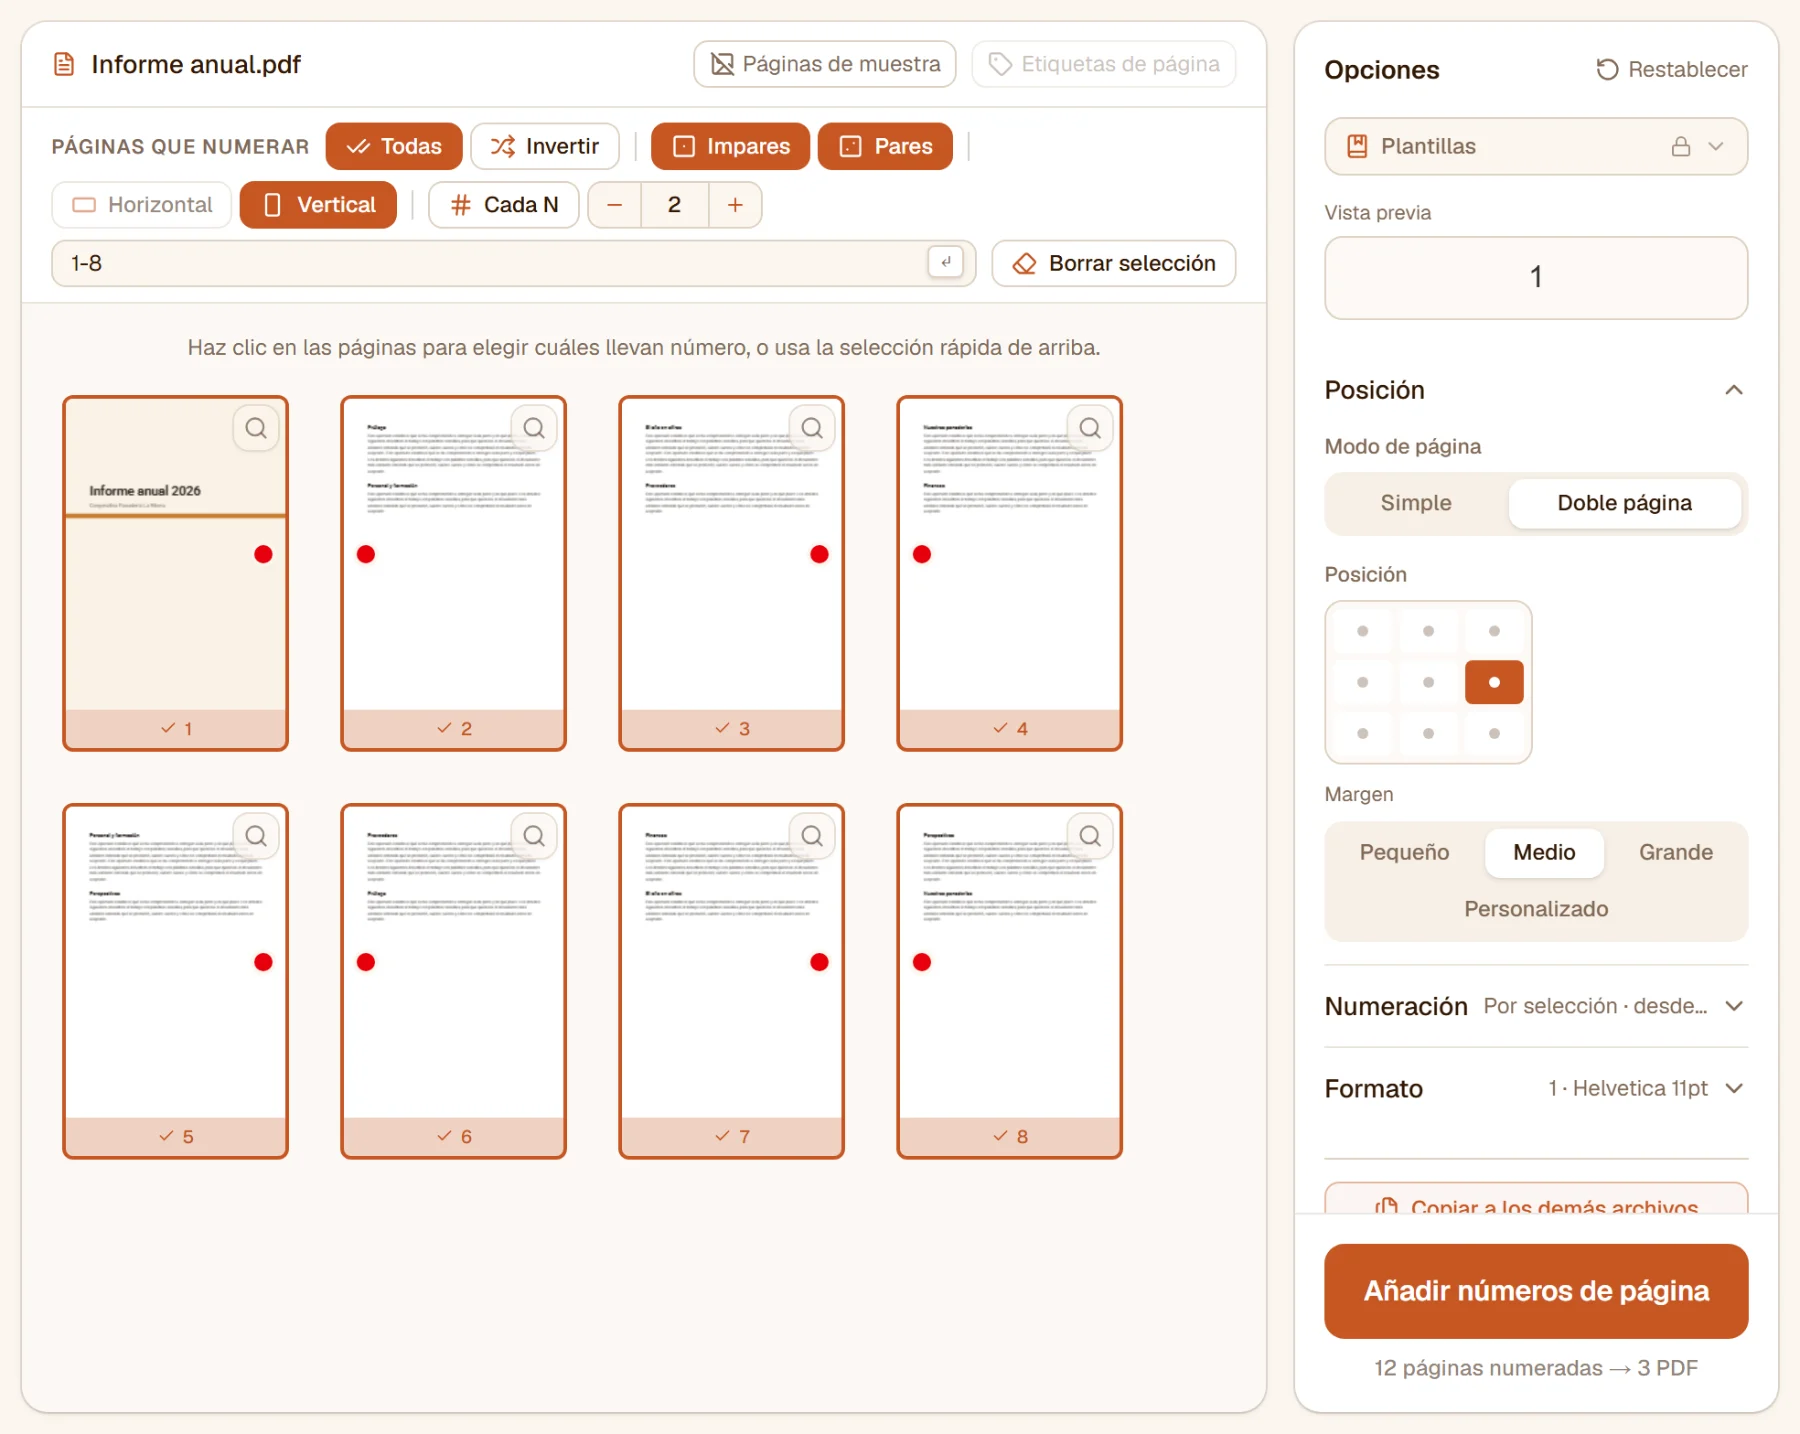This screenshot has height=1434, width=1800.
Task: Select the top-left position dot
Action: click(x=1363, y=631)
